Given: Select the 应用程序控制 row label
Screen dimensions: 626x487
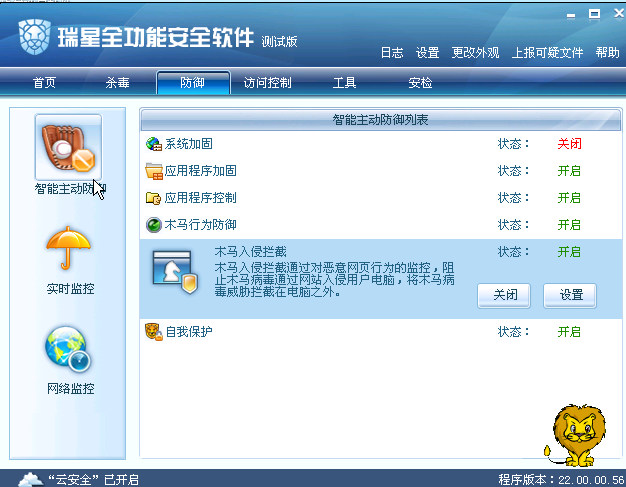Looking at the screenshot, I should (200, 198).
